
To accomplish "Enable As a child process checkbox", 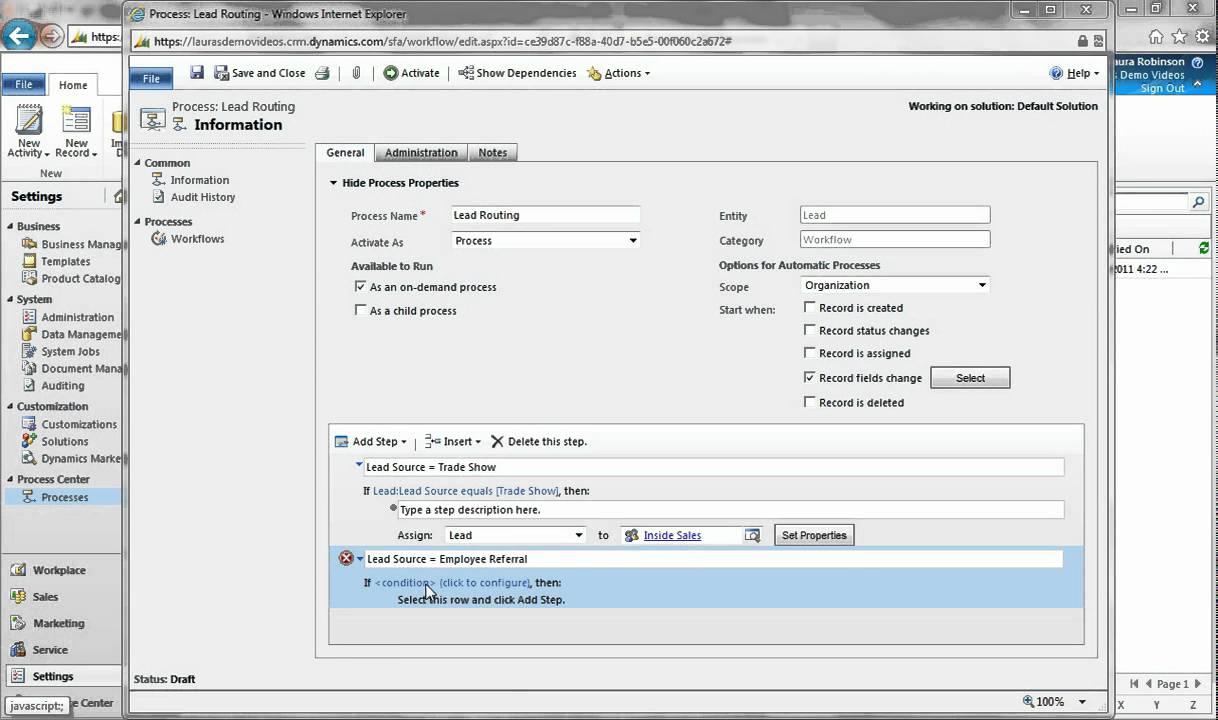I will (x=361, y=310).
